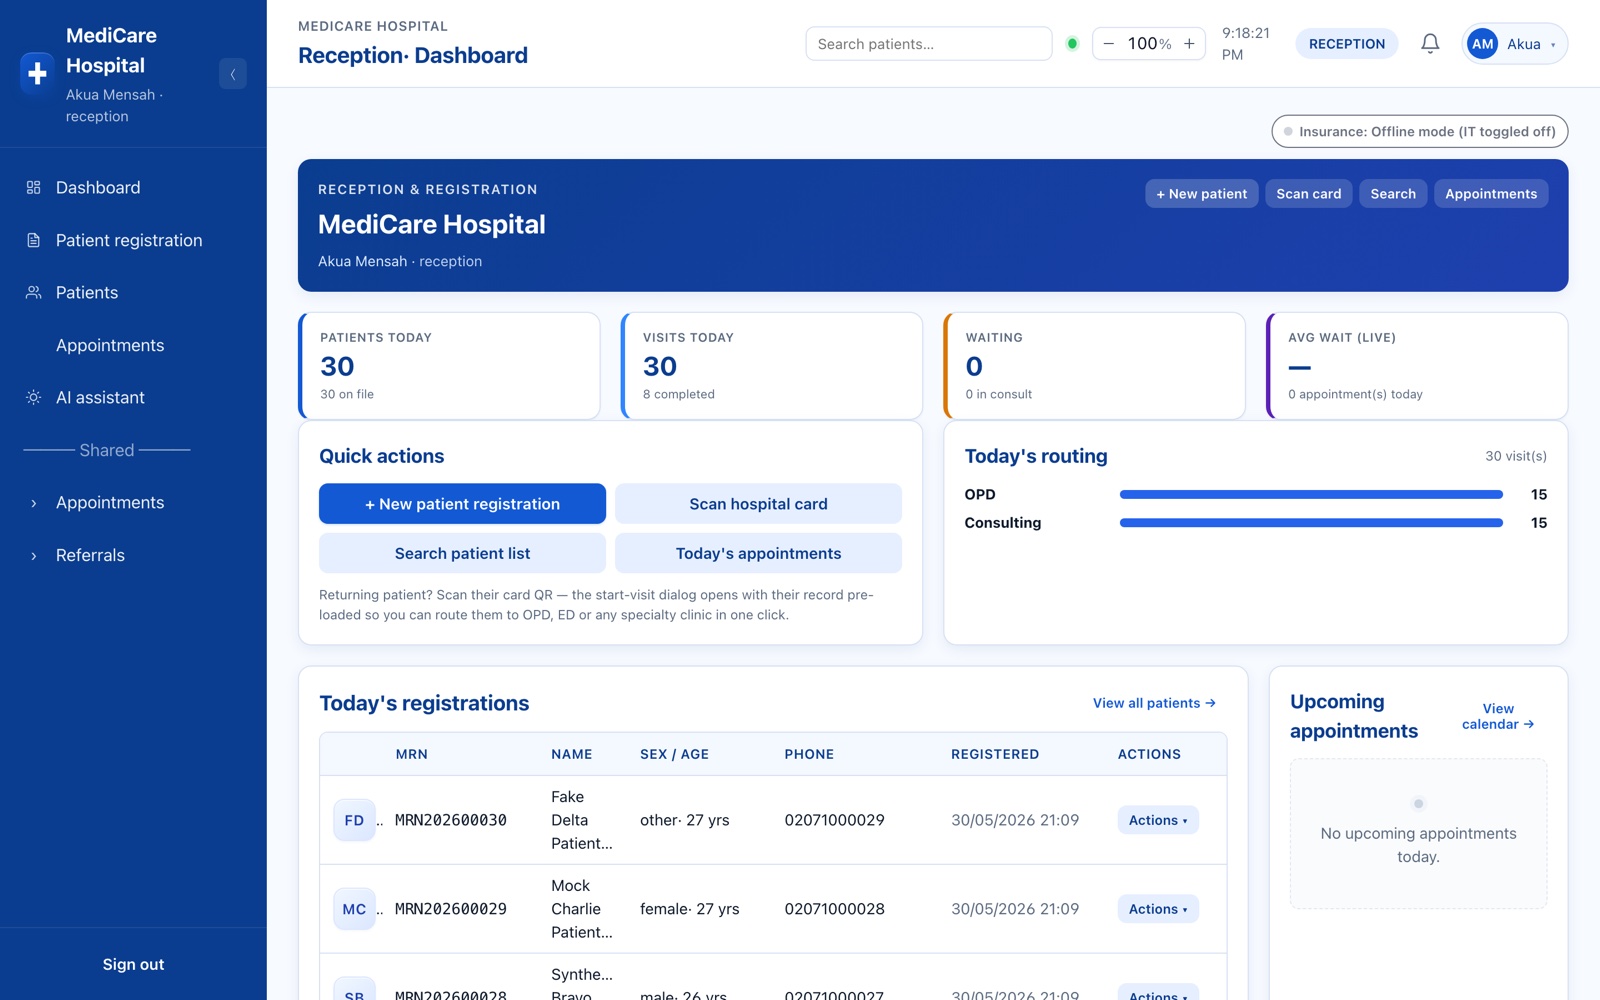Click the REGISTERED column header
The width and height of the screenshot is (1600, 1000).
tap(995, 754)
